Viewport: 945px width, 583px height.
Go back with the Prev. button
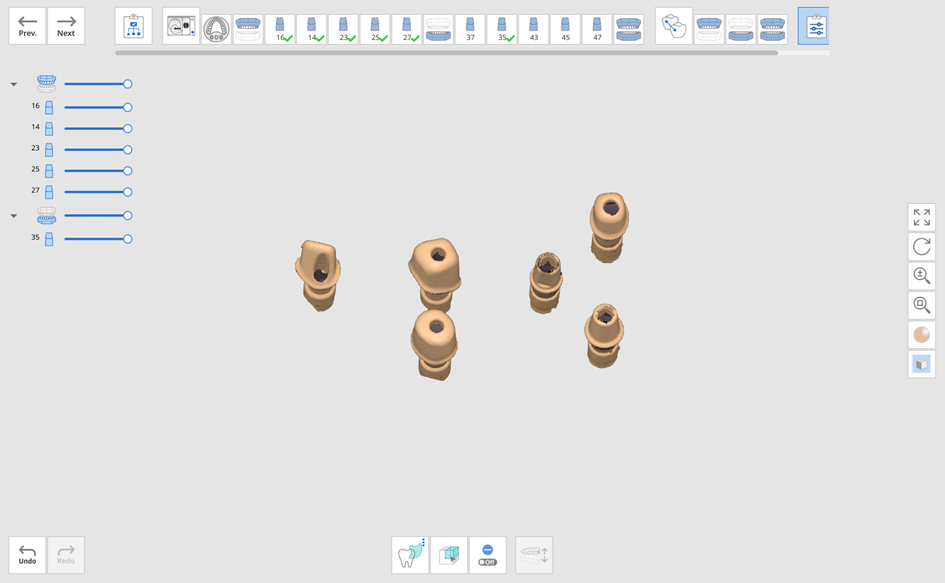pos(27,26)
